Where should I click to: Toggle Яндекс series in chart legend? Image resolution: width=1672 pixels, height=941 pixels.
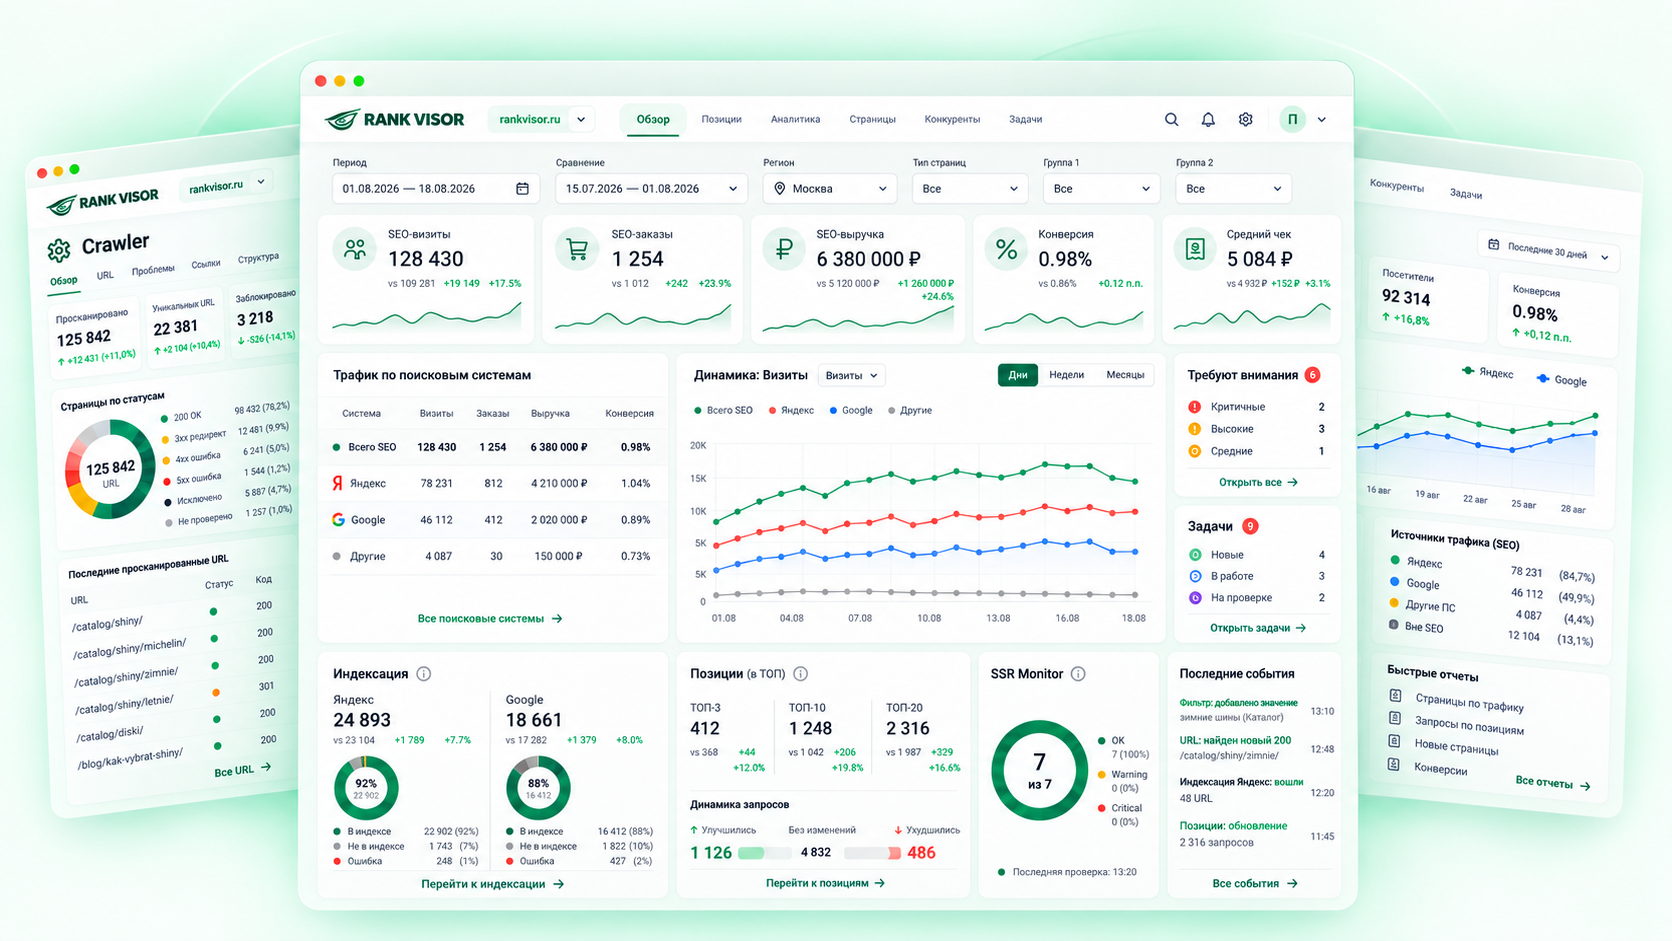tap(791, 410)
